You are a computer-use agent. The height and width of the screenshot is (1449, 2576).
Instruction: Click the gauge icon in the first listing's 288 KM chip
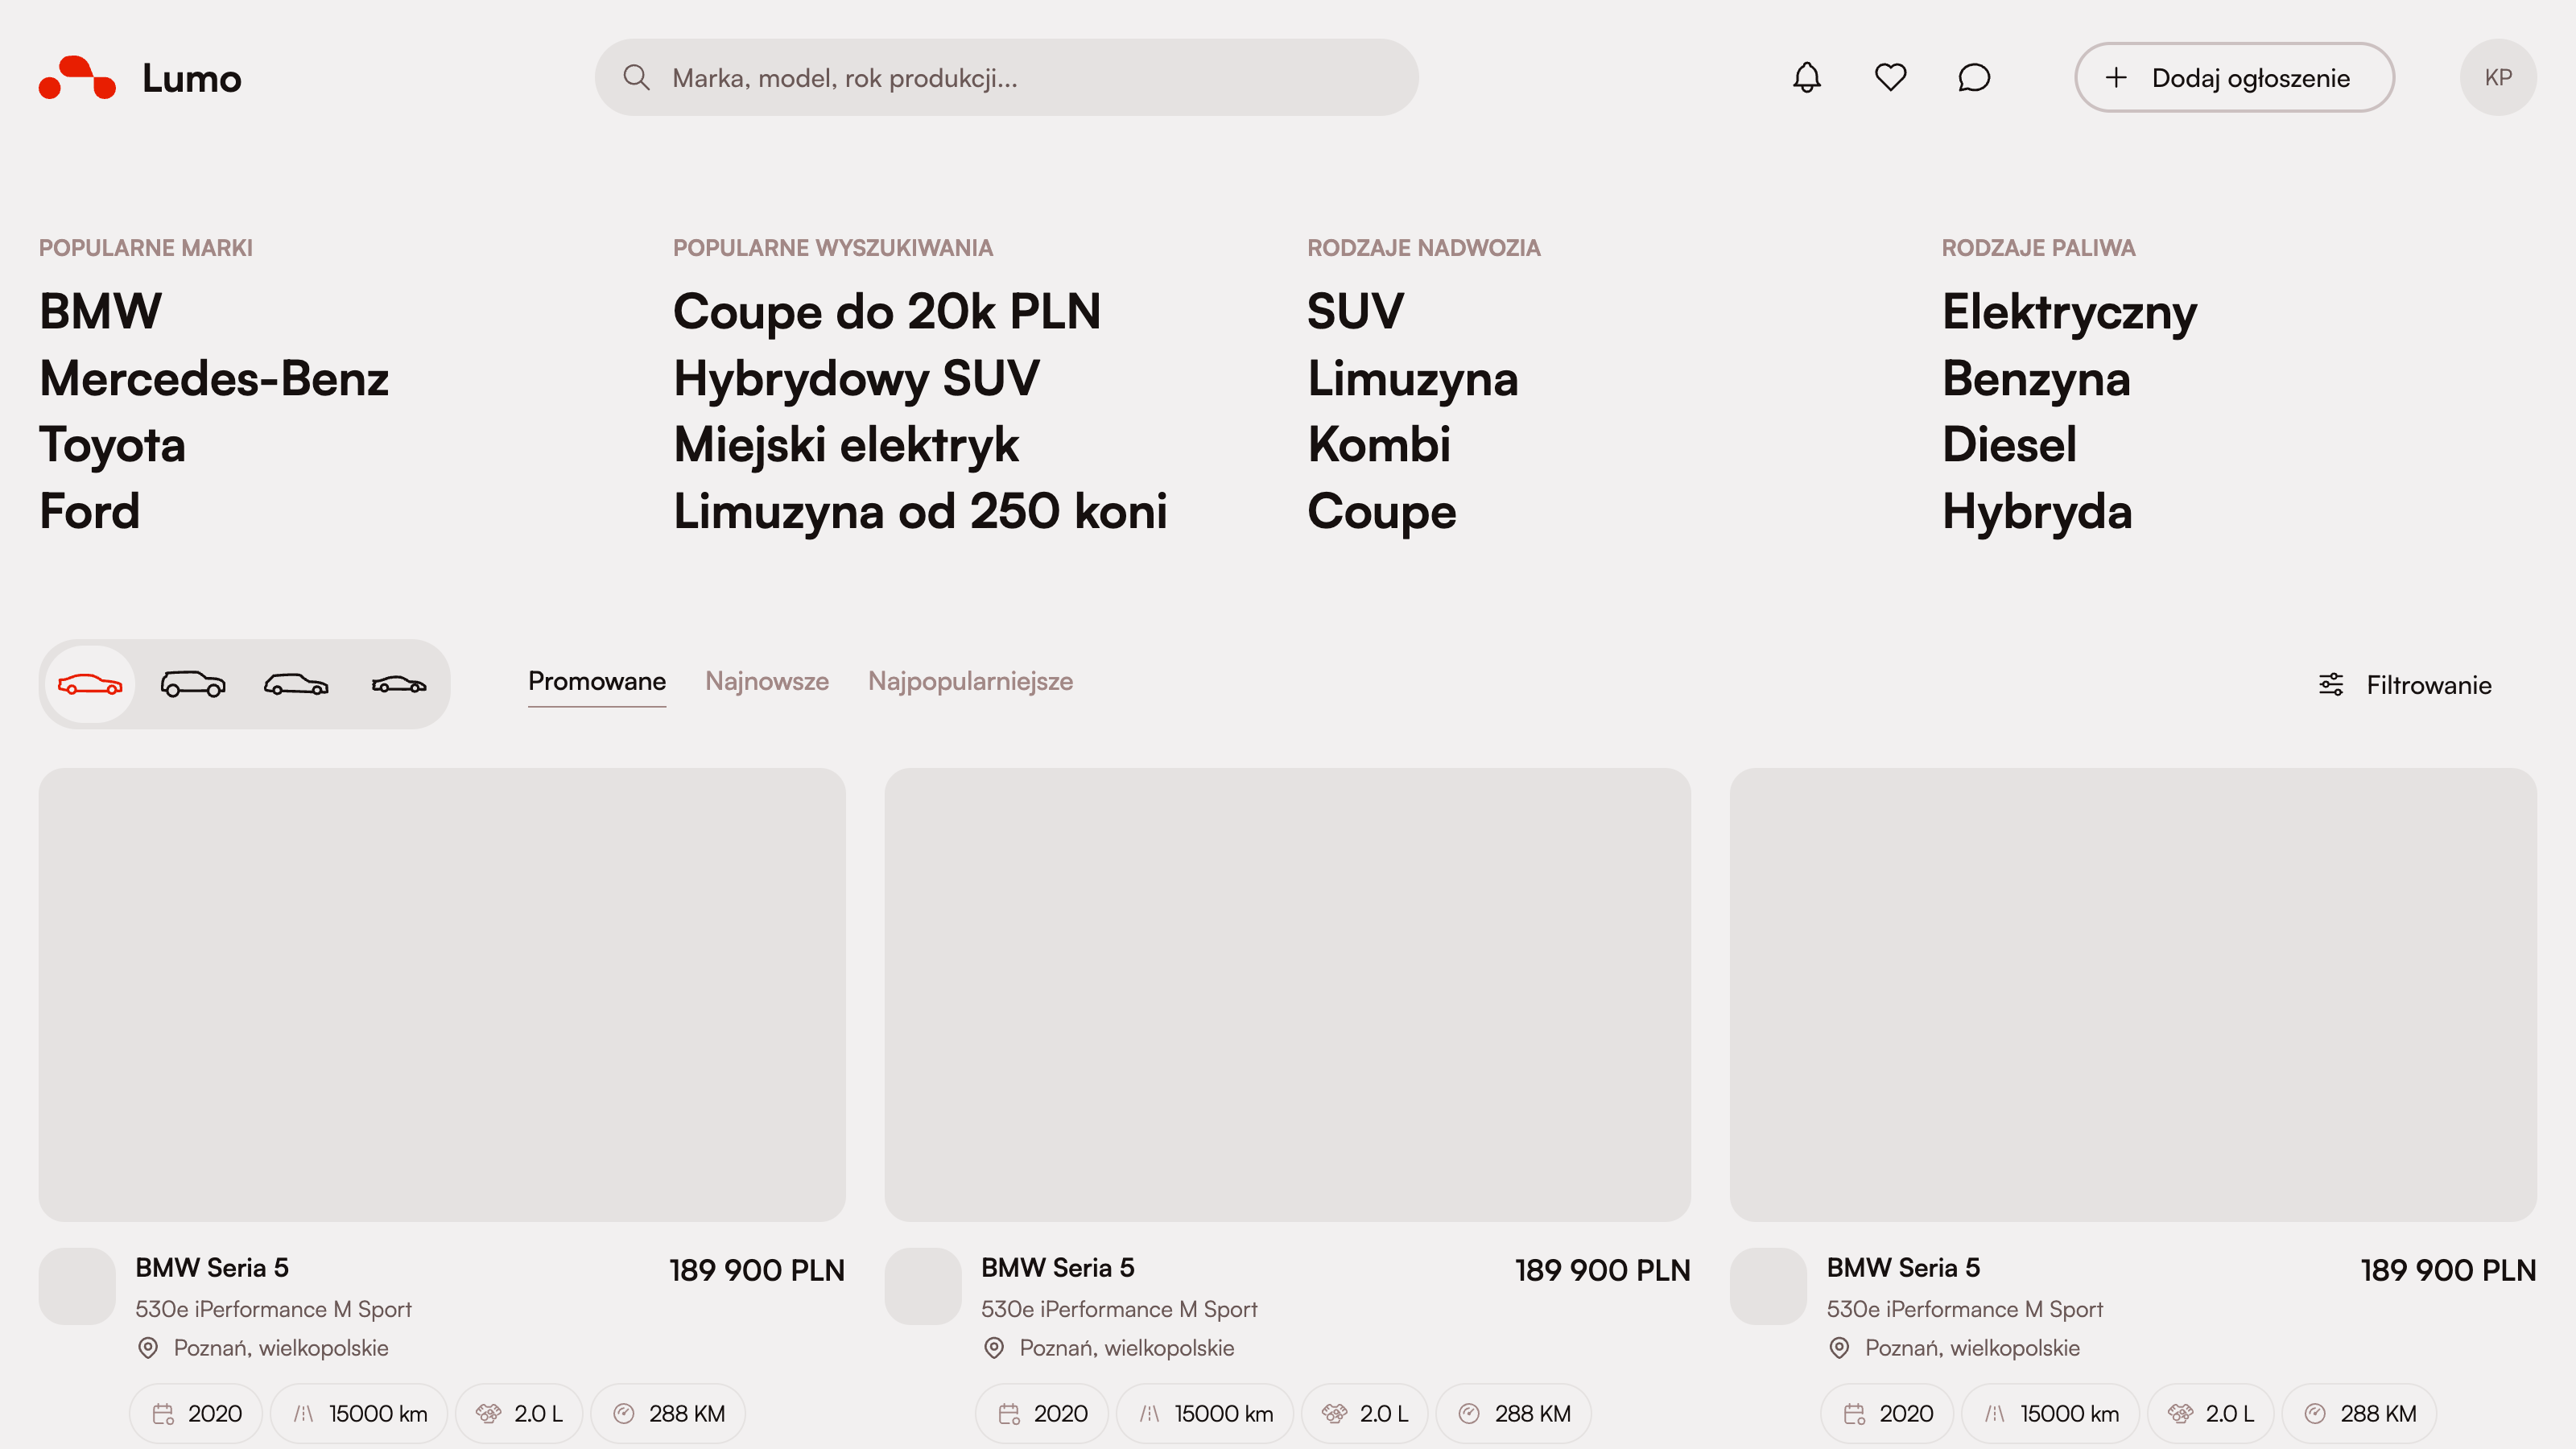[x=624, y=1414]
